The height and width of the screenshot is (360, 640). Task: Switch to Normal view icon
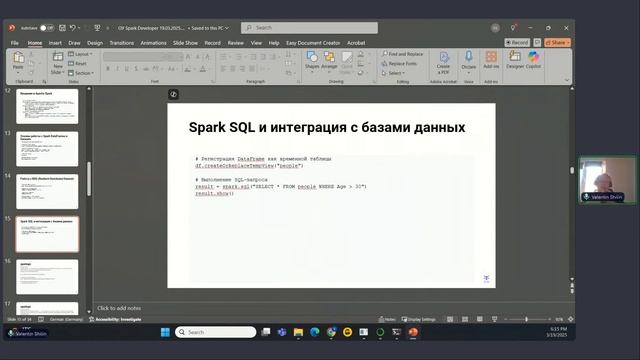[x=450, y=319]
